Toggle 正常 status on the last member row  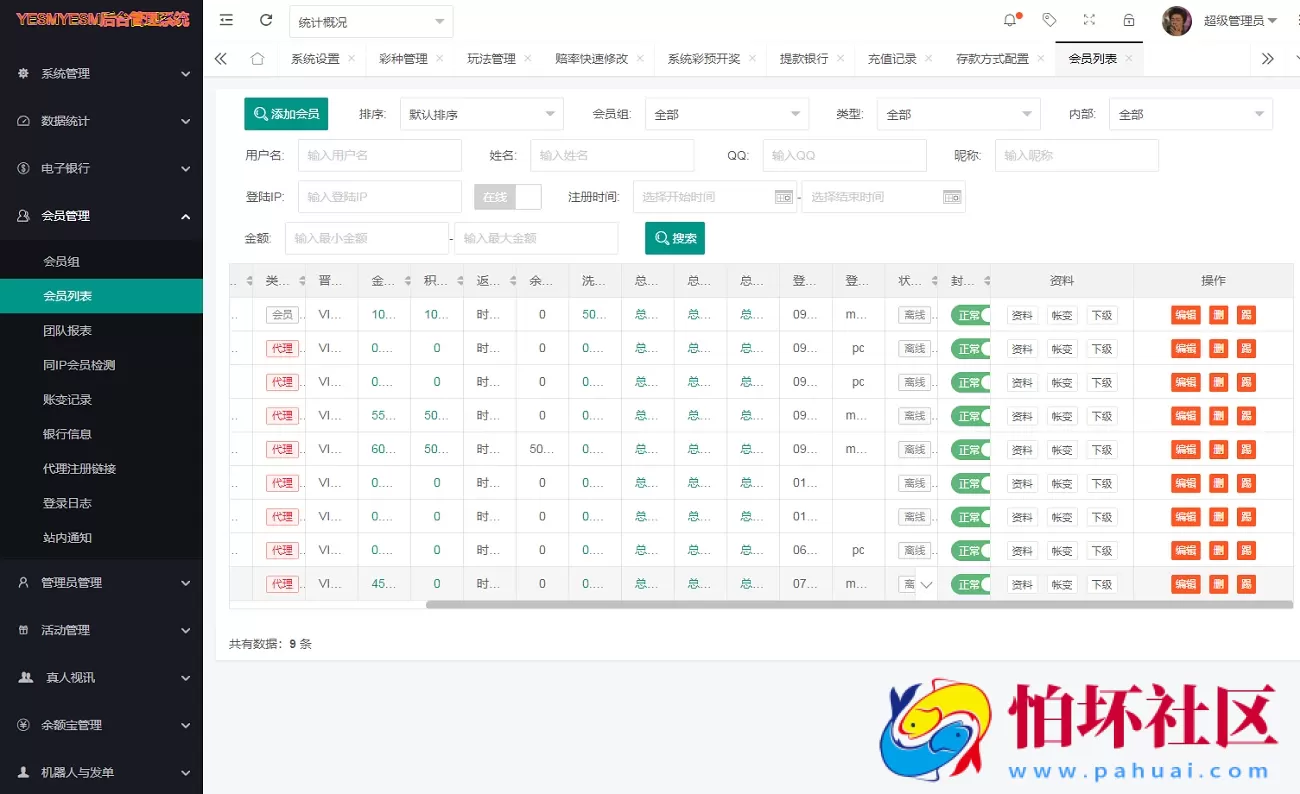tap(971, 583)
